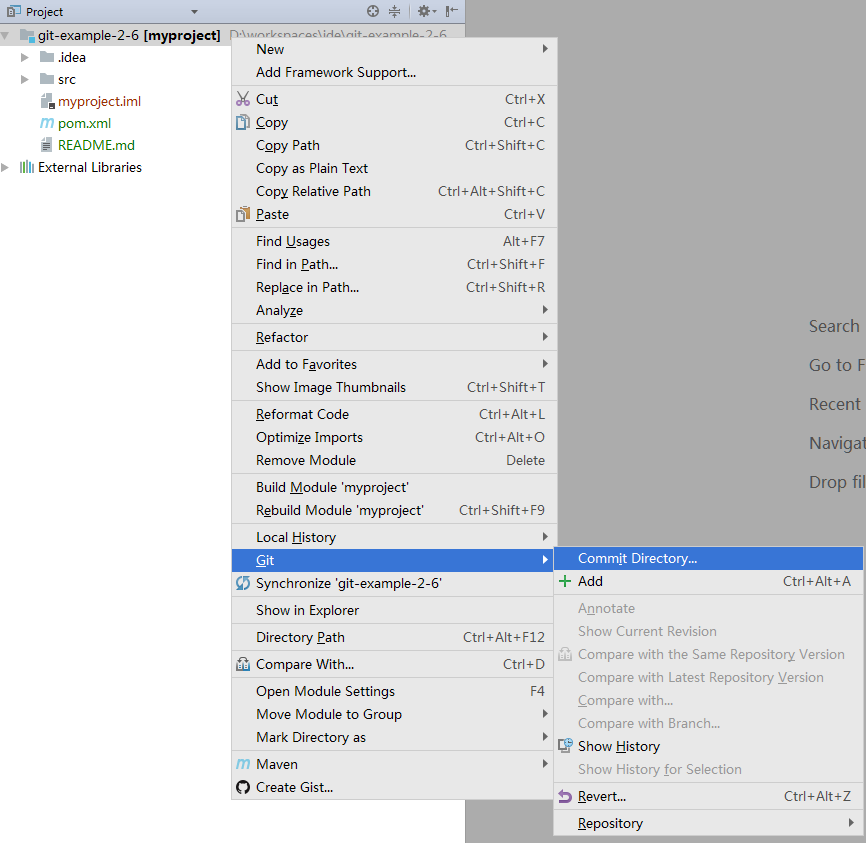
Task: Click the Show History clock icon
Action: click(565, 746)
